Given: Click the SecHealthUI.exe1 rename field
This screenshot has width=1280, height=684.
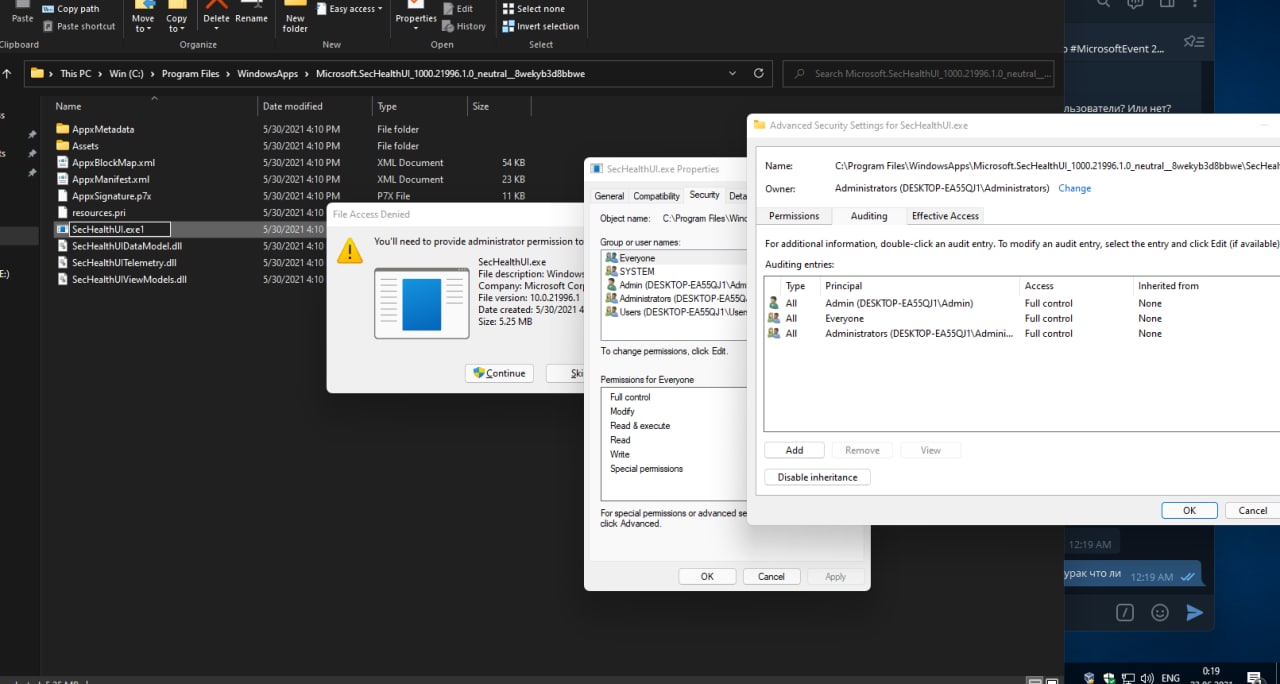Looking at the screenshot, I should [x=120, y=229].
